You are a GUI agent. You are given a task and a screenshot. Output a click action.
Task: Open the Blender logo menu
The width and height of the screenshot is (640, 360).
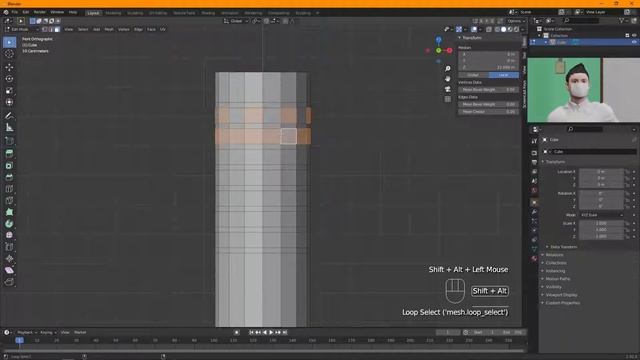6,12
